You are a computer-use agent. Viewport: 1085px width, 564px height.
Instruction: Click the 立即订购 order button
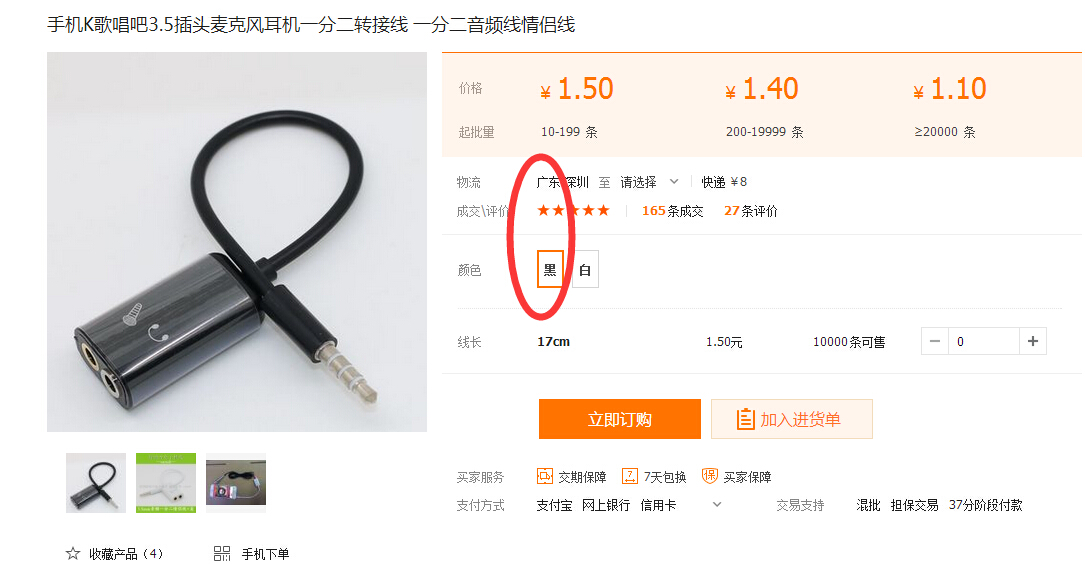pos(619,419)
